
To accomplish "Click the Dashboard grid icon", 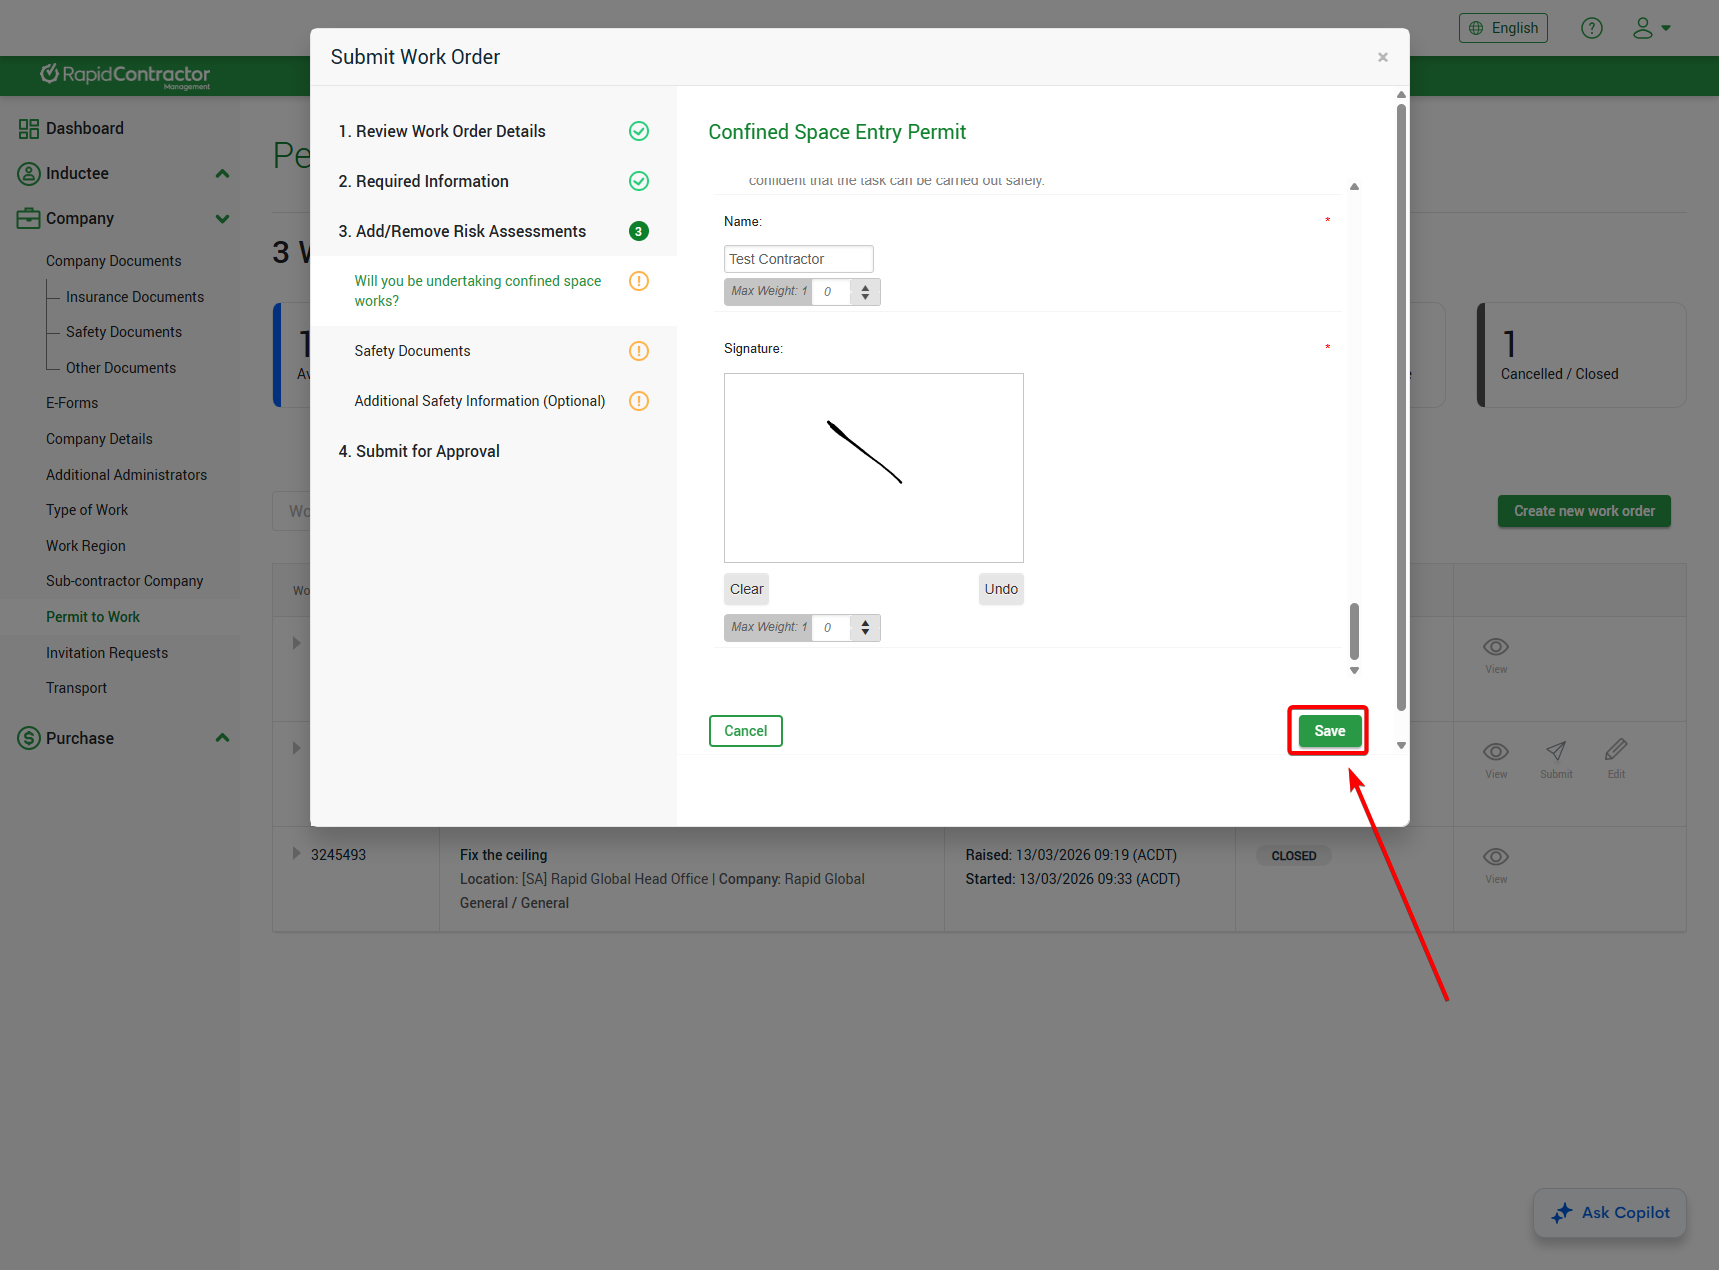I will pyautogui.click(x=28, y=129).
